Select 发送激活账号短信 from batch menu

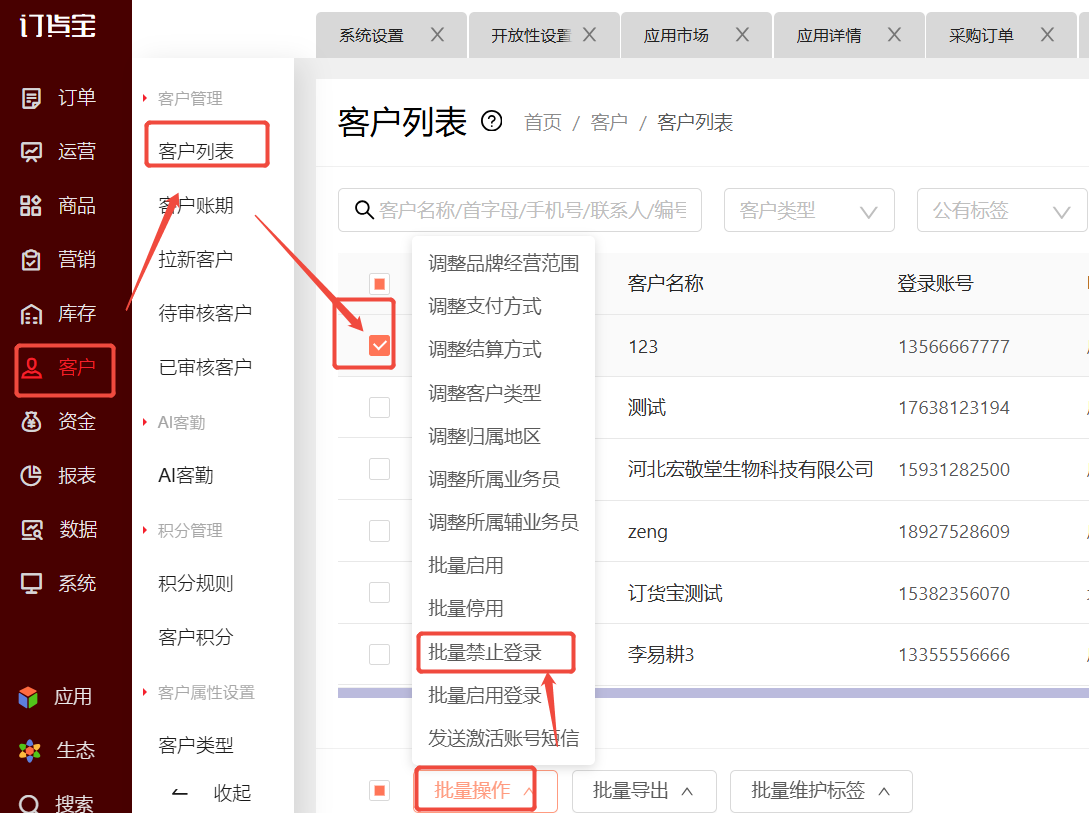coord(504,738)
